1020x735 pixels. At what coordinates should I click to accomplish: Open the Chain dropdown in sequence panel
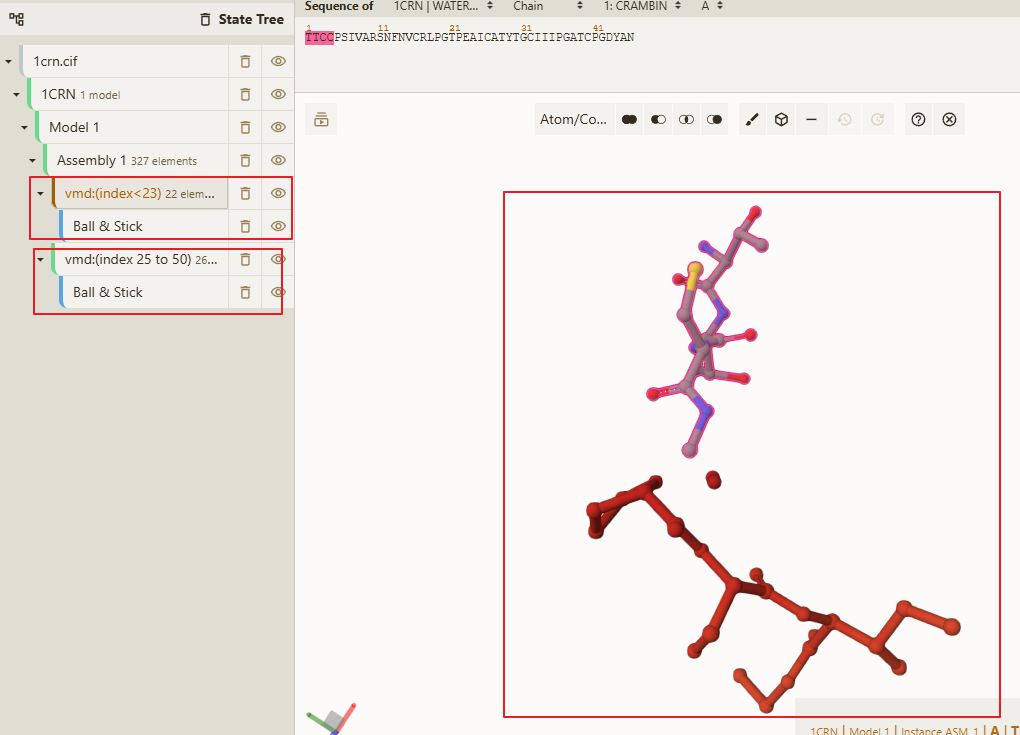[x=548, y=6]
